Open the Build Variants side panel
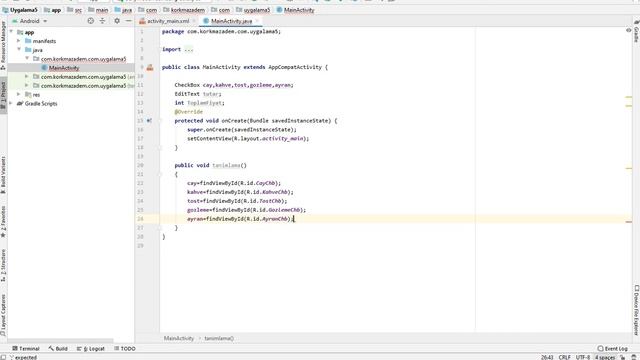This screenshot has height=360, width=640. (3, 175)
